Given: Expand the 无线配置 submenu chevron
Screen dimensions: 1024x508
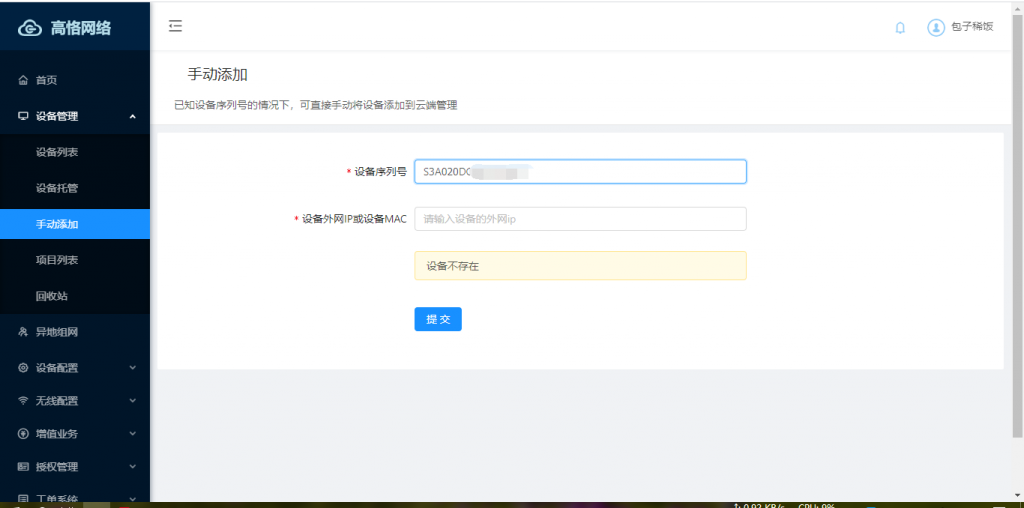Looking at the screenshot, I should pos(133,401).
